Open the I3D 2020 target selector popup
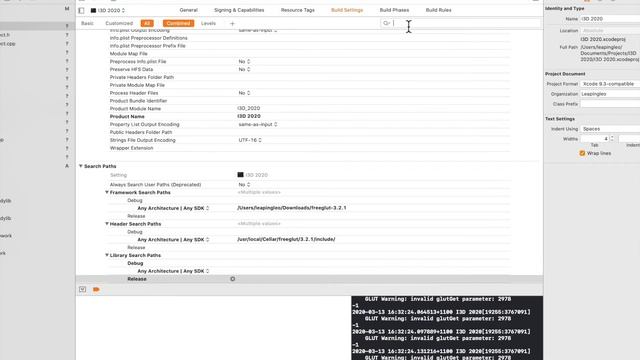This screenshot has width=640, height=360. coord(108,11)
